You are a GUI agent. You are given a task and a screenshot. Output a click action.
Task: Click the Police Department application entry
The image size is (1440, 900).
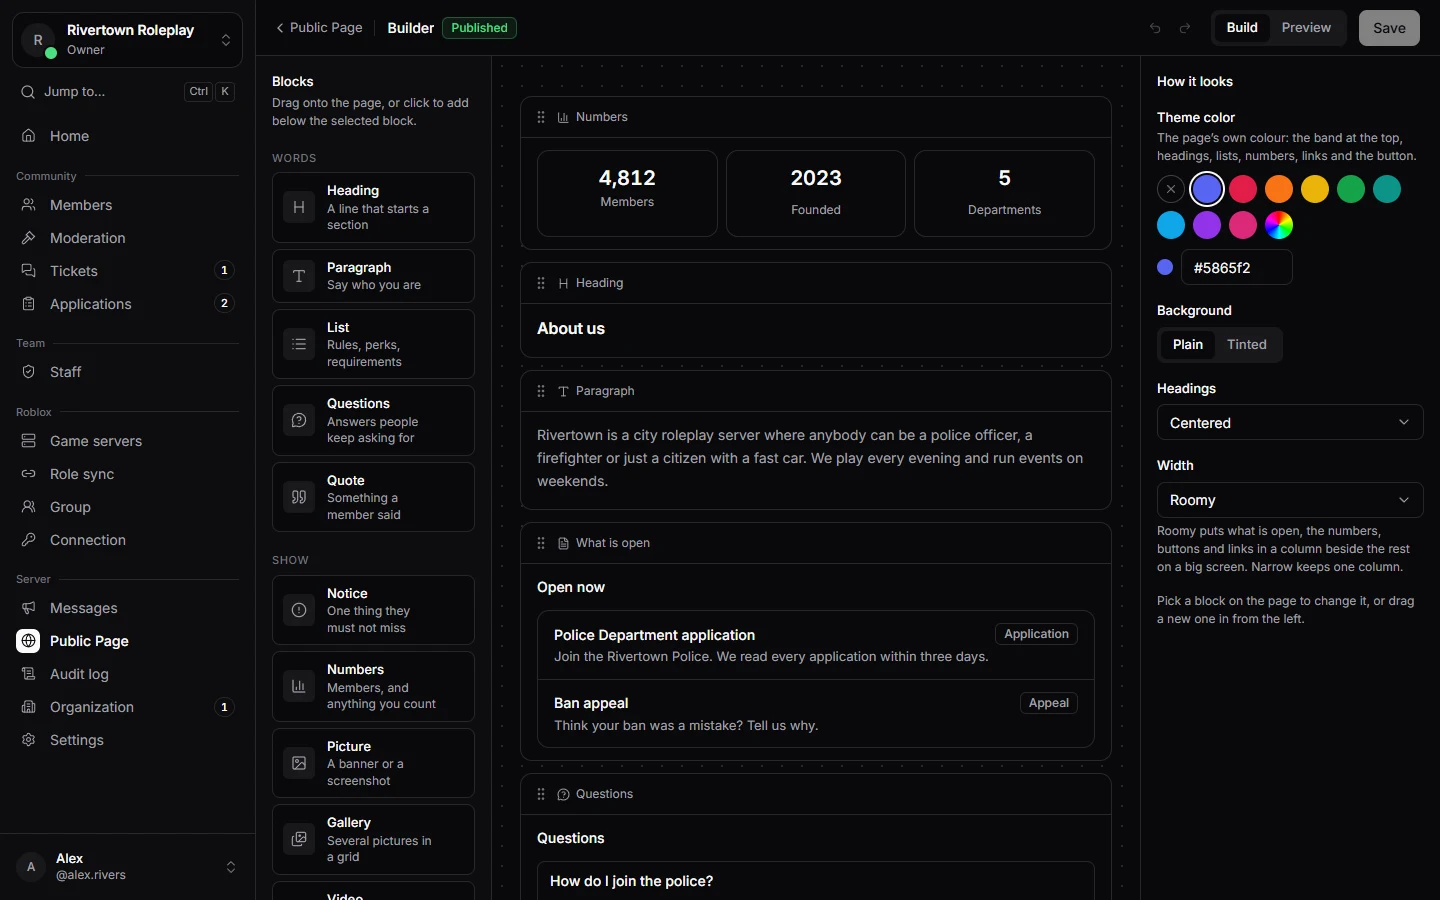[815, 645]
